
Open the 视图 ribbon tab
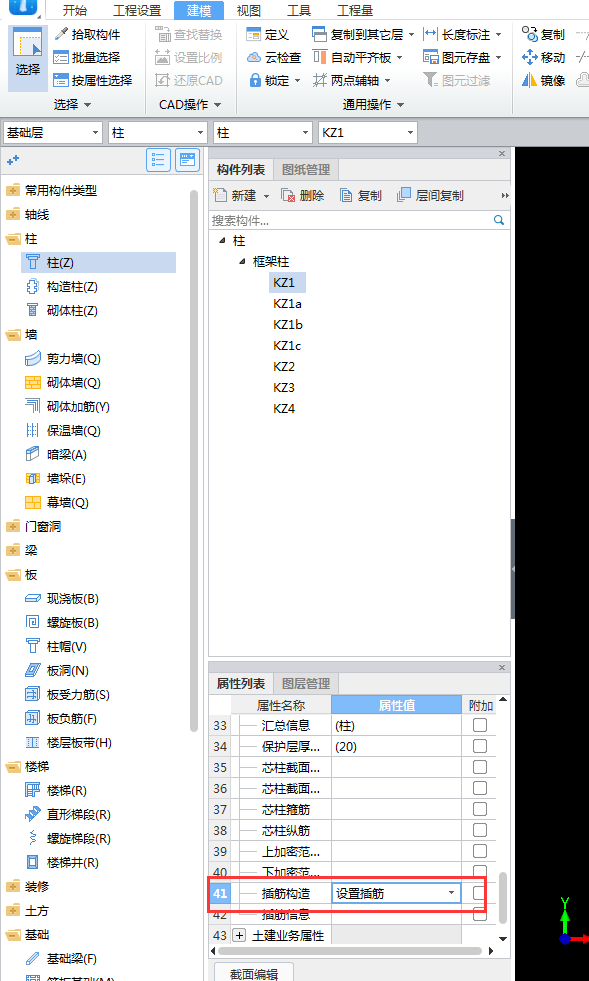click(x=248, y=11)
